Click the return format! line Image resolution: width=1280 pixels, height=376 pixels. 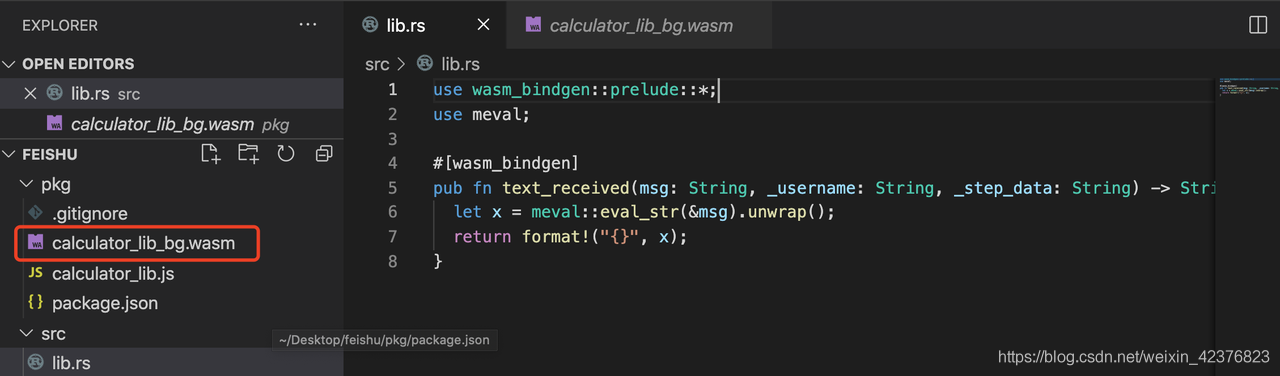[571, 237]
